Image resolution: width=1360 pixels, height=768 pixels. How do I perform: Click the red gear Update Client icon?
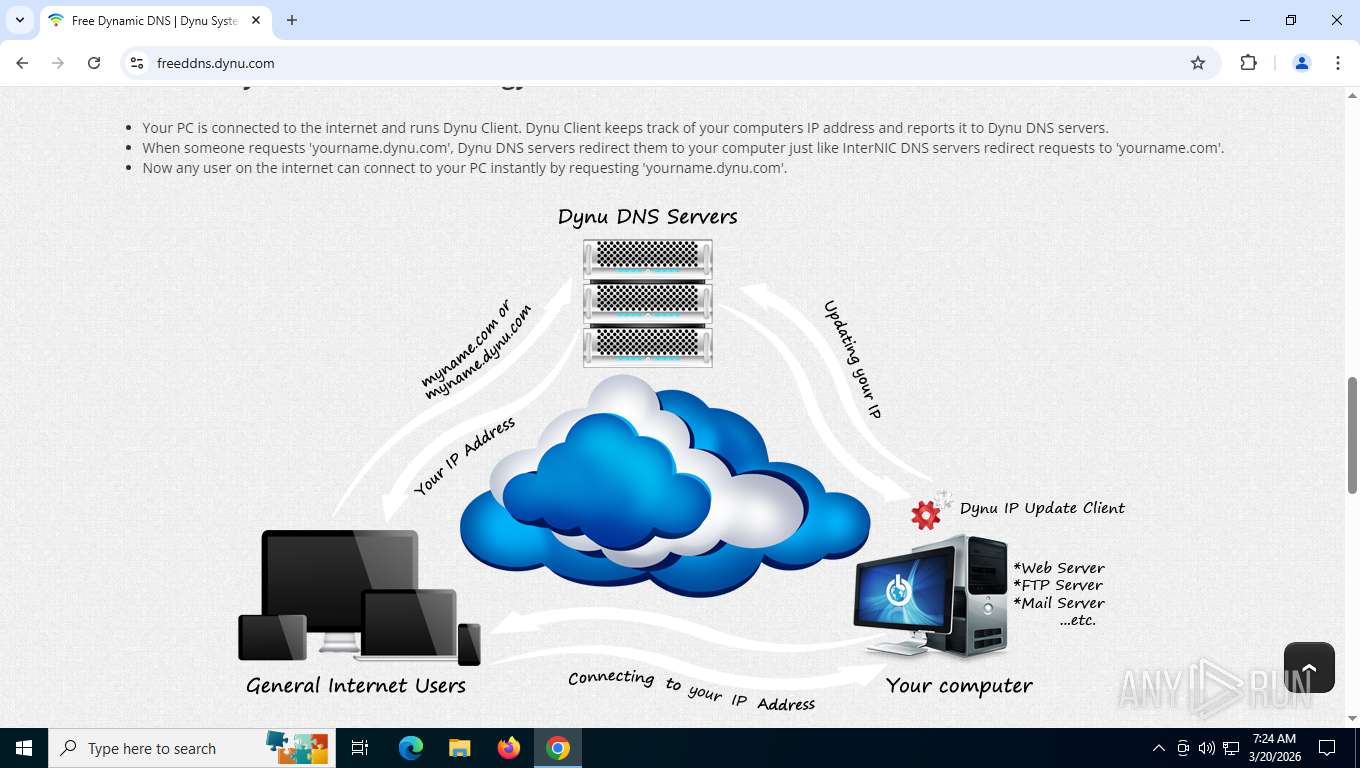pos(928,513)
